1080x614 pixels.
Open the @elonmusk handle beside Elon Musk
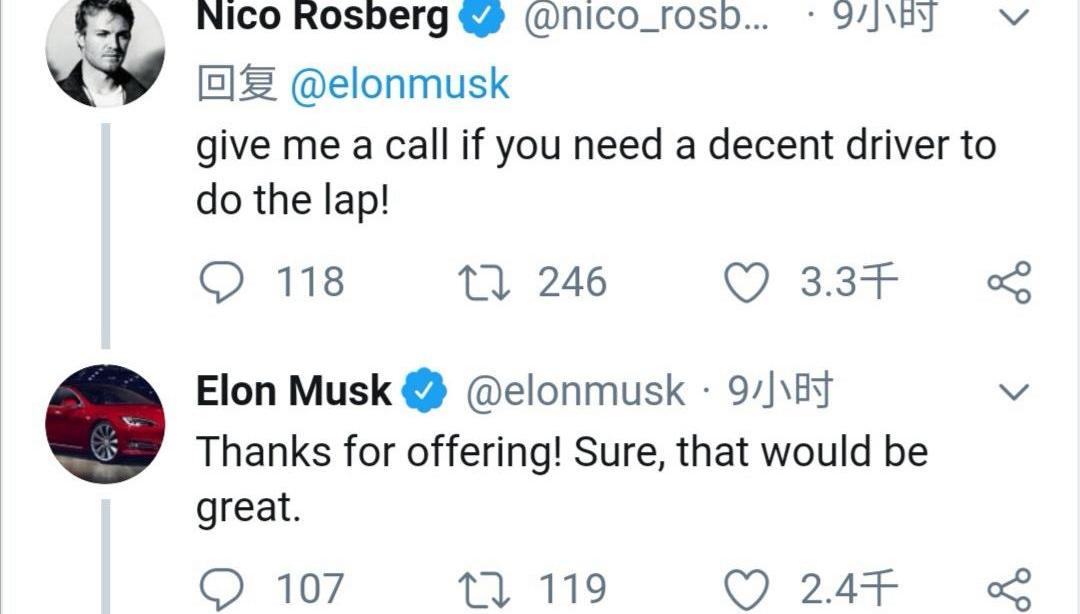tap(576, 391)
